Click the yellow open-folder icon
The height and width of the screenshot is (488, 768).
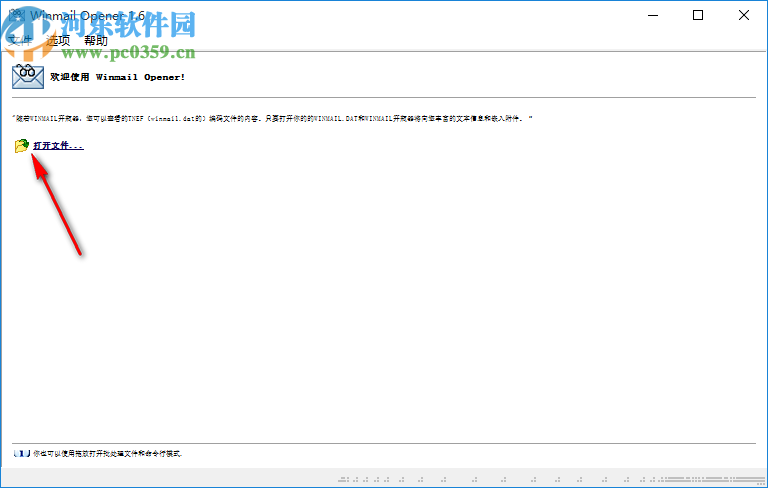tap(22, 146)
